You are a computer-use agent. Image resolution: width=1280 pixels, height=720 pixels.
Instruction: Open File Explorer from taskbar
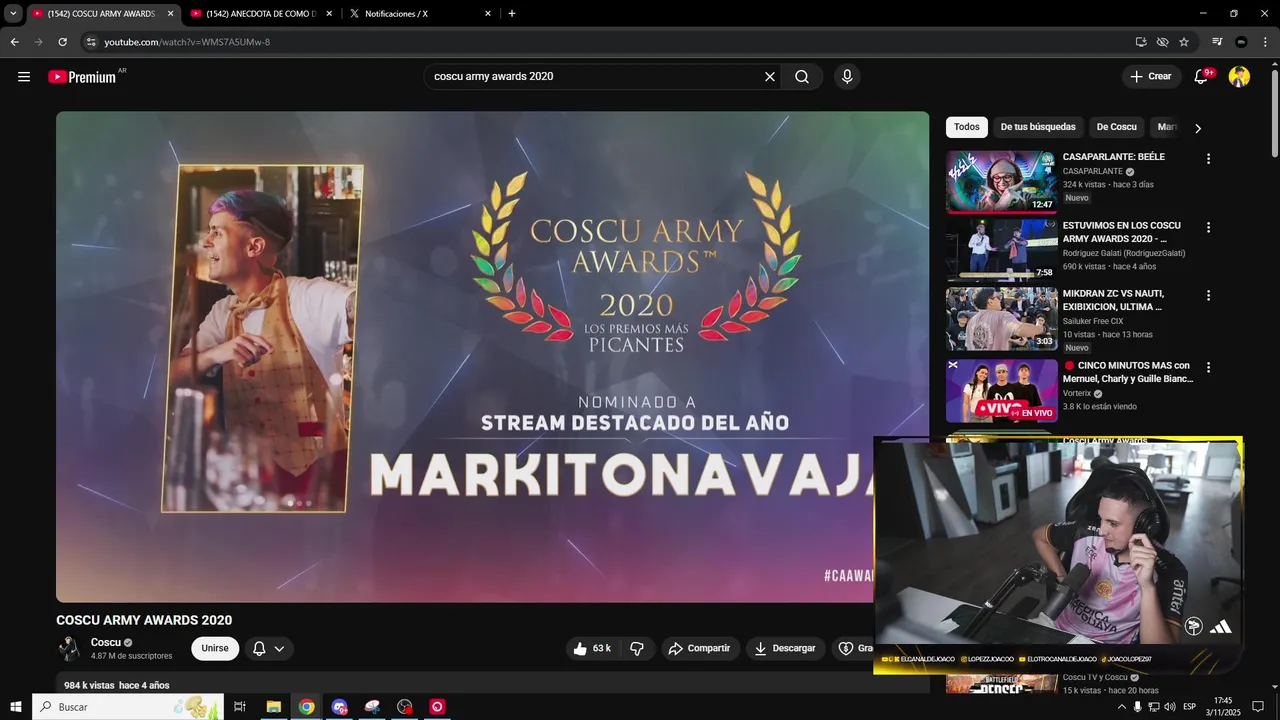273,707
